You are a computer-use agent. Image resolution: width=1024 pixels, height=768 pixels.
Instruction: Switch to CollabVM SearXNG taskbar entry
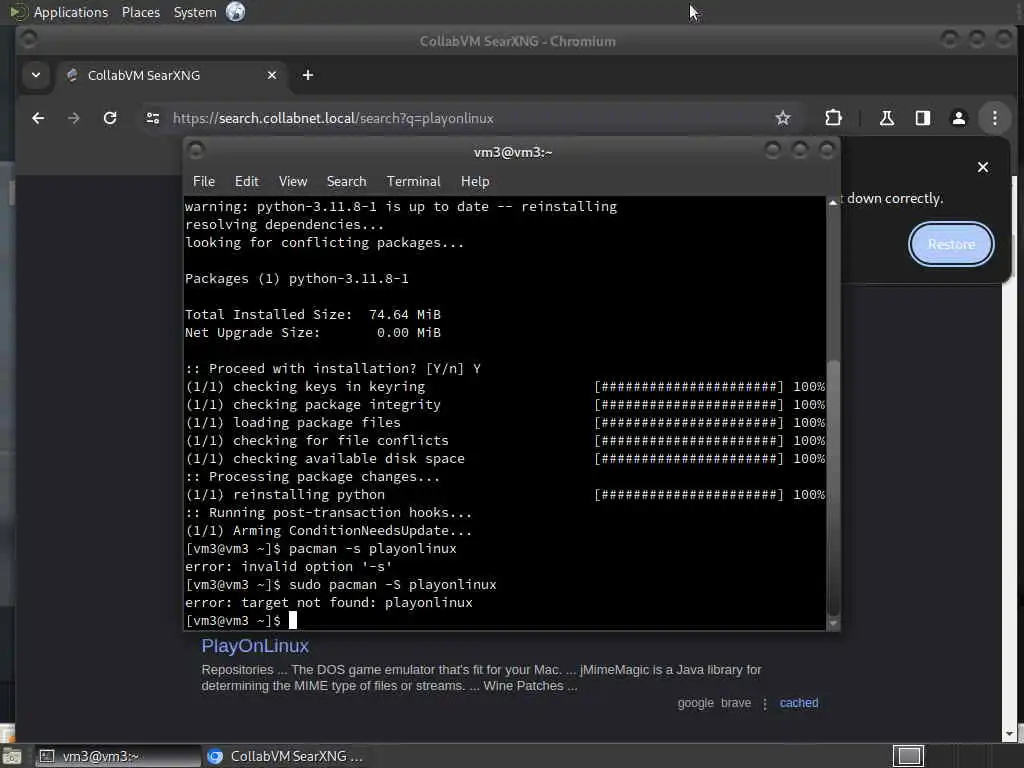coord(285,756)
